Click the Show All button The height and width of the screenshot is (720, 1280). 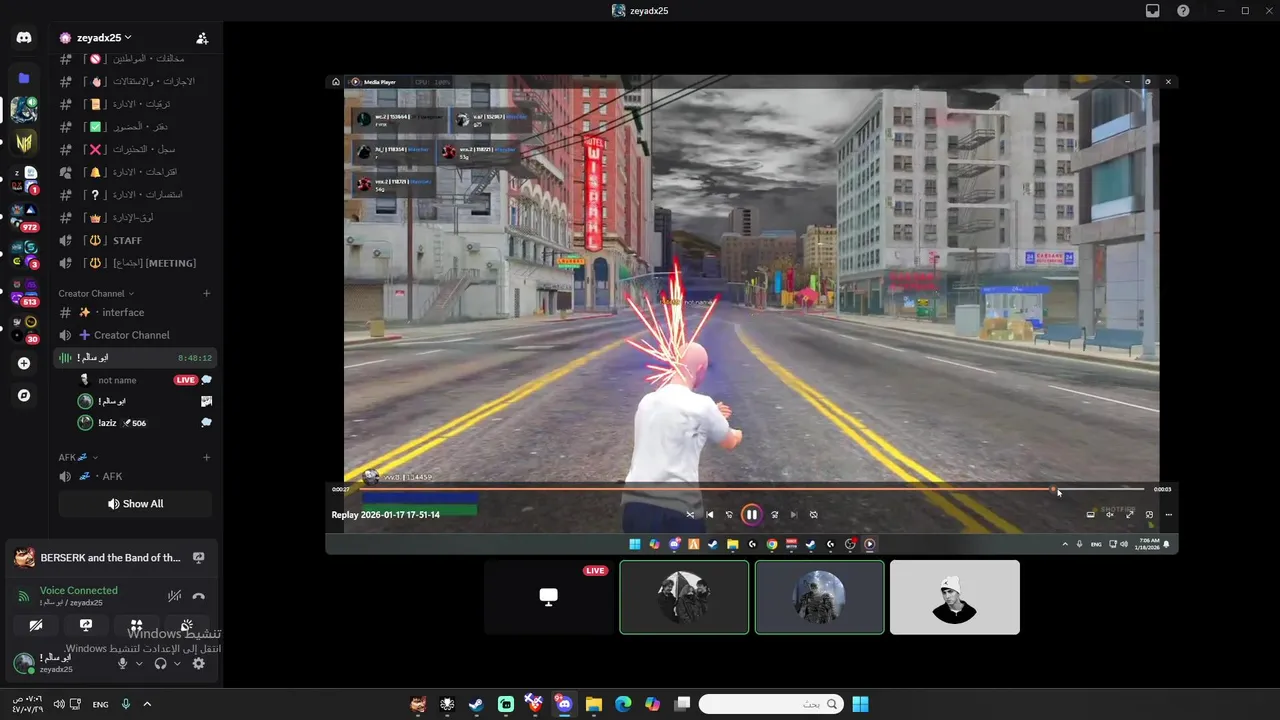point(135,504)
